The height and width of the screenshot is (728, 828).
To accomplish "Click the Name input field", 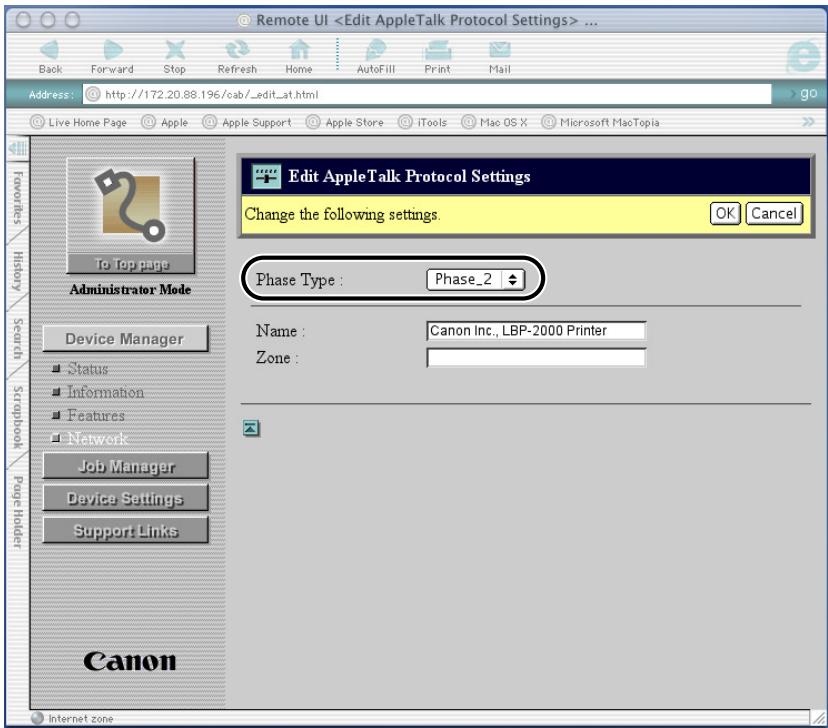I will 536,331.
